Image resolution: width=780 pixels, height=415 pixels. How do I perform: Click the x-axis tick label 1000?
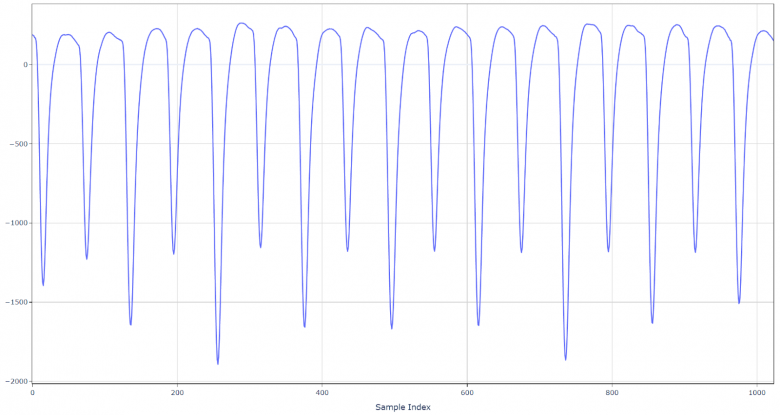click(757, 392)
